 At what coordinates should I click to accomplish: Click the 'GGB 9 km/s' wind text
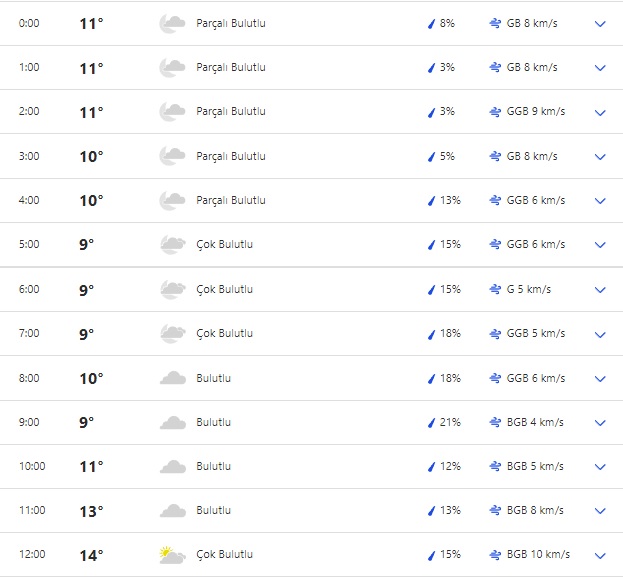point(536,112)
